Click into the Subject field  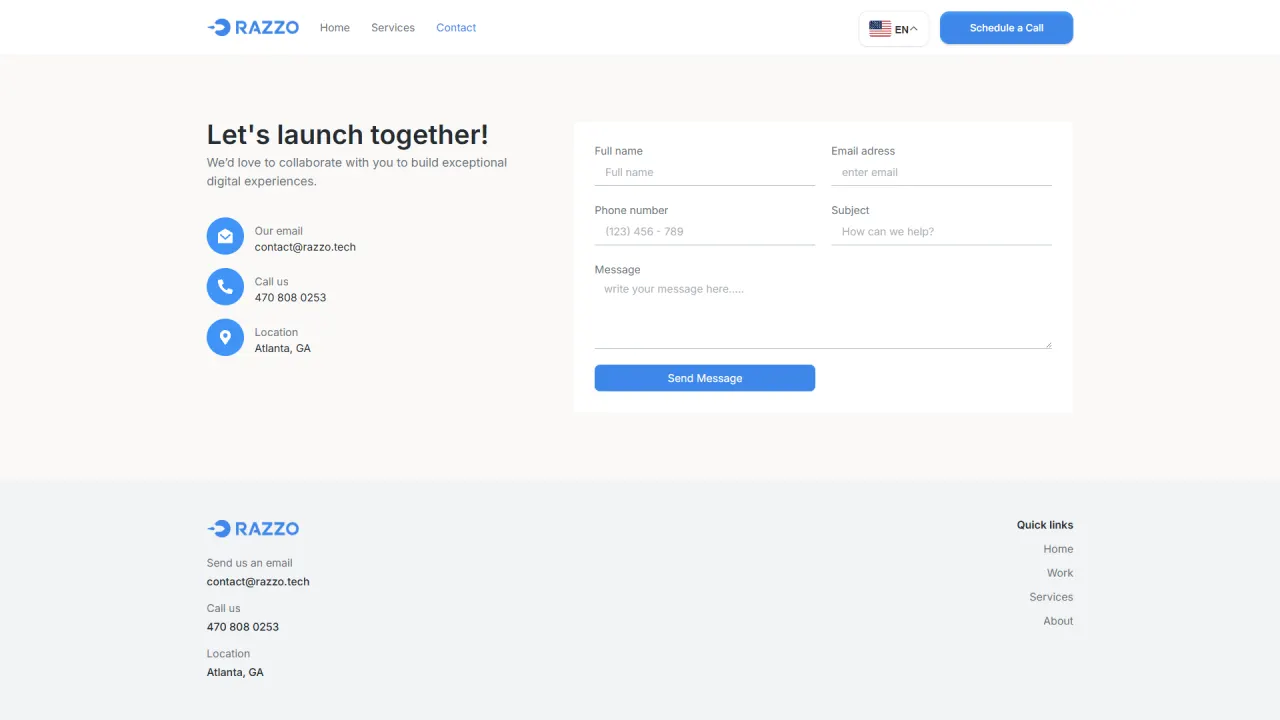pyautogui.click(x=941, y=232)
